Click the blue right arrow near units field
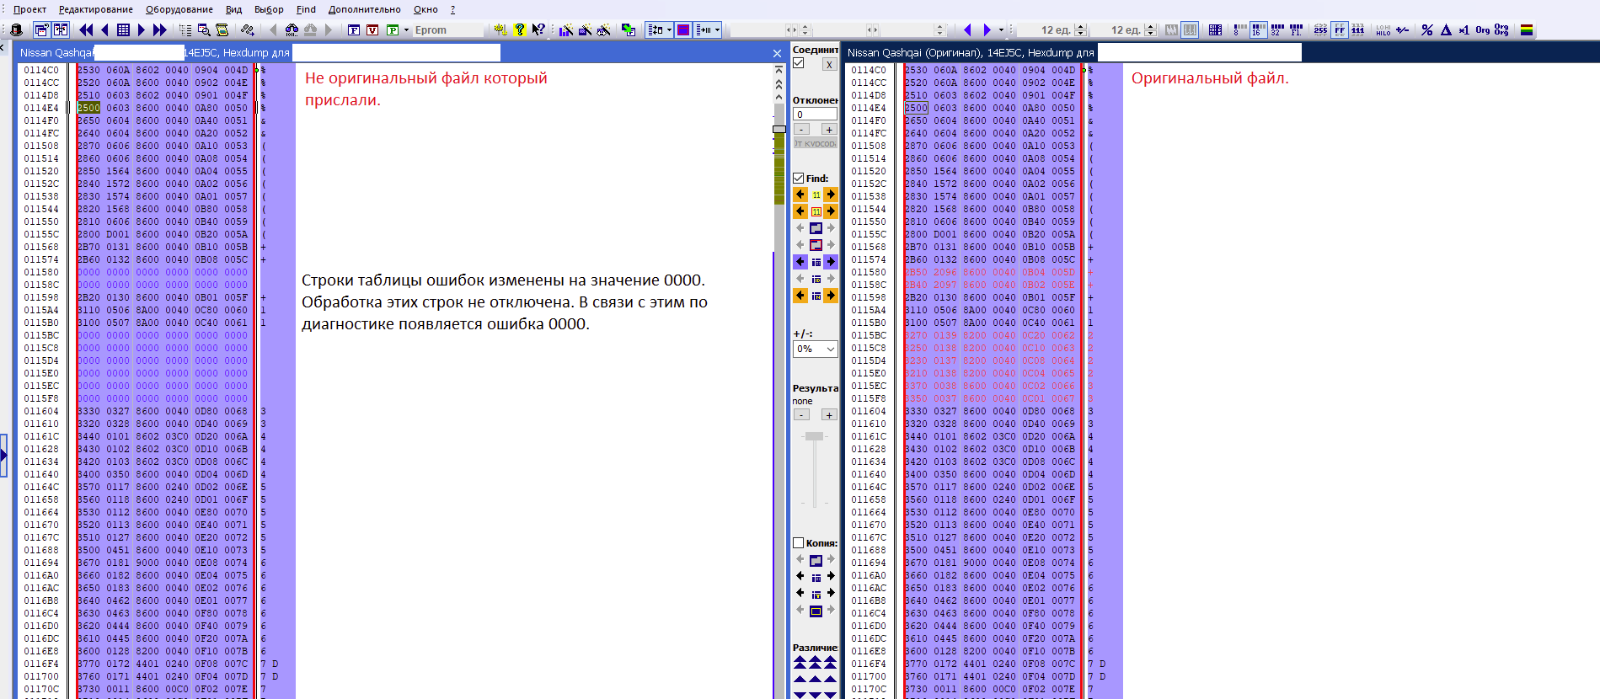 (x=987, y=30)
